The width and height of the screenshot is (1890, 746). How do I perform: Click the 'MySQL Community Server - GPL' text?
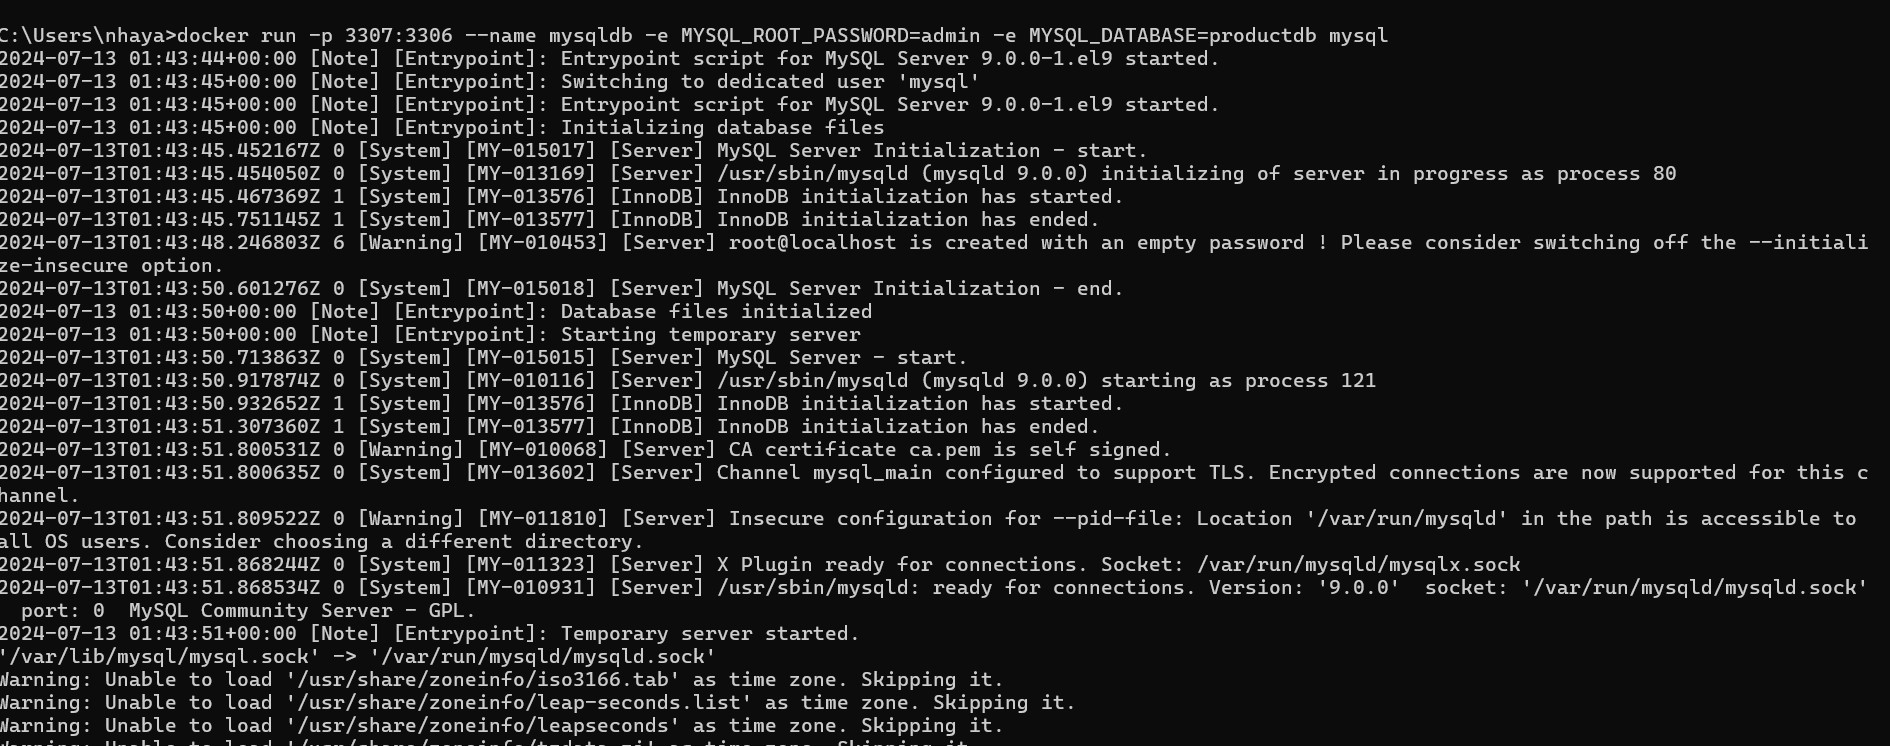pos(302,610)
